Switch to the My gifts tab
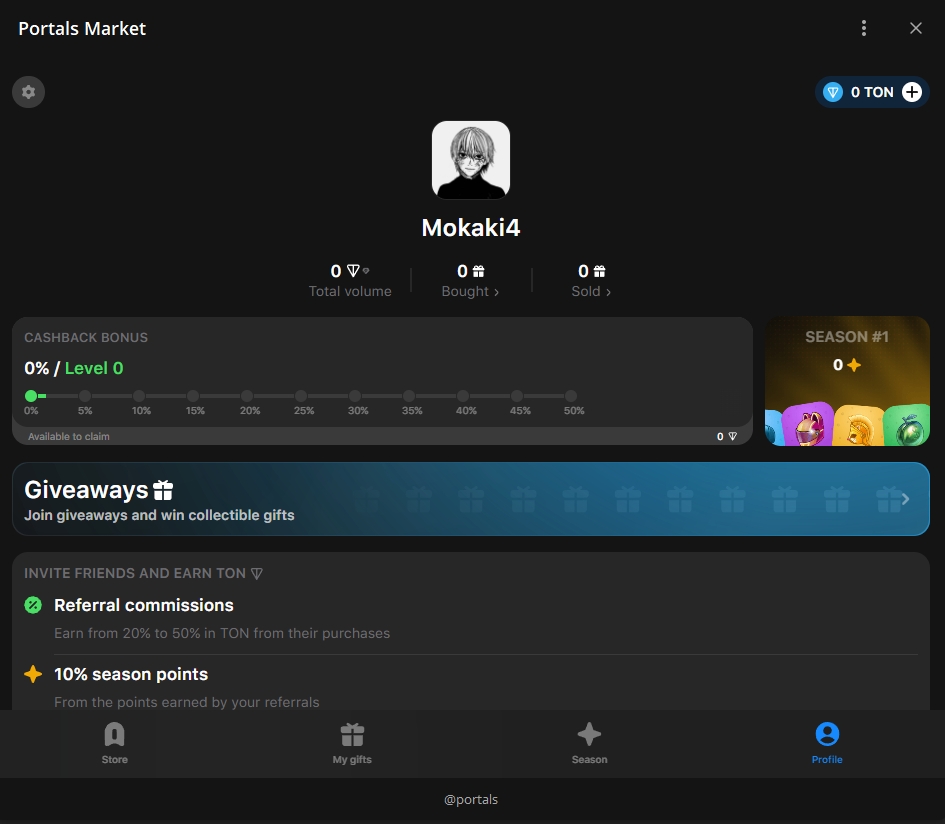 [352, 743]
